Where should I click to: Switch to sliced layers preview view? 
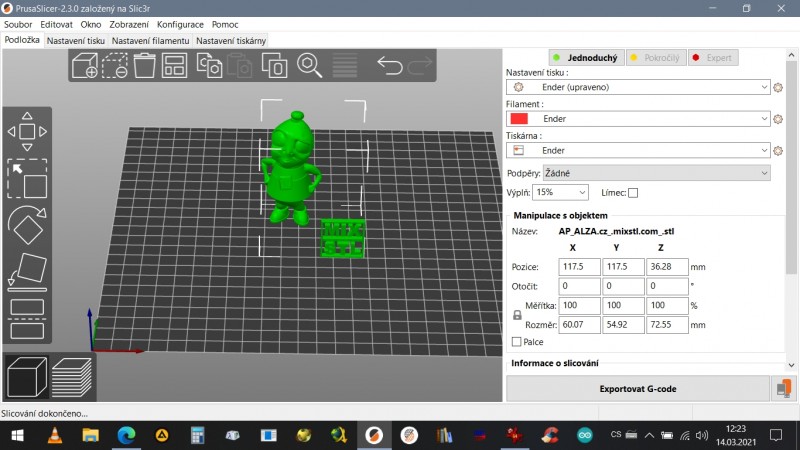coord(72,377)
